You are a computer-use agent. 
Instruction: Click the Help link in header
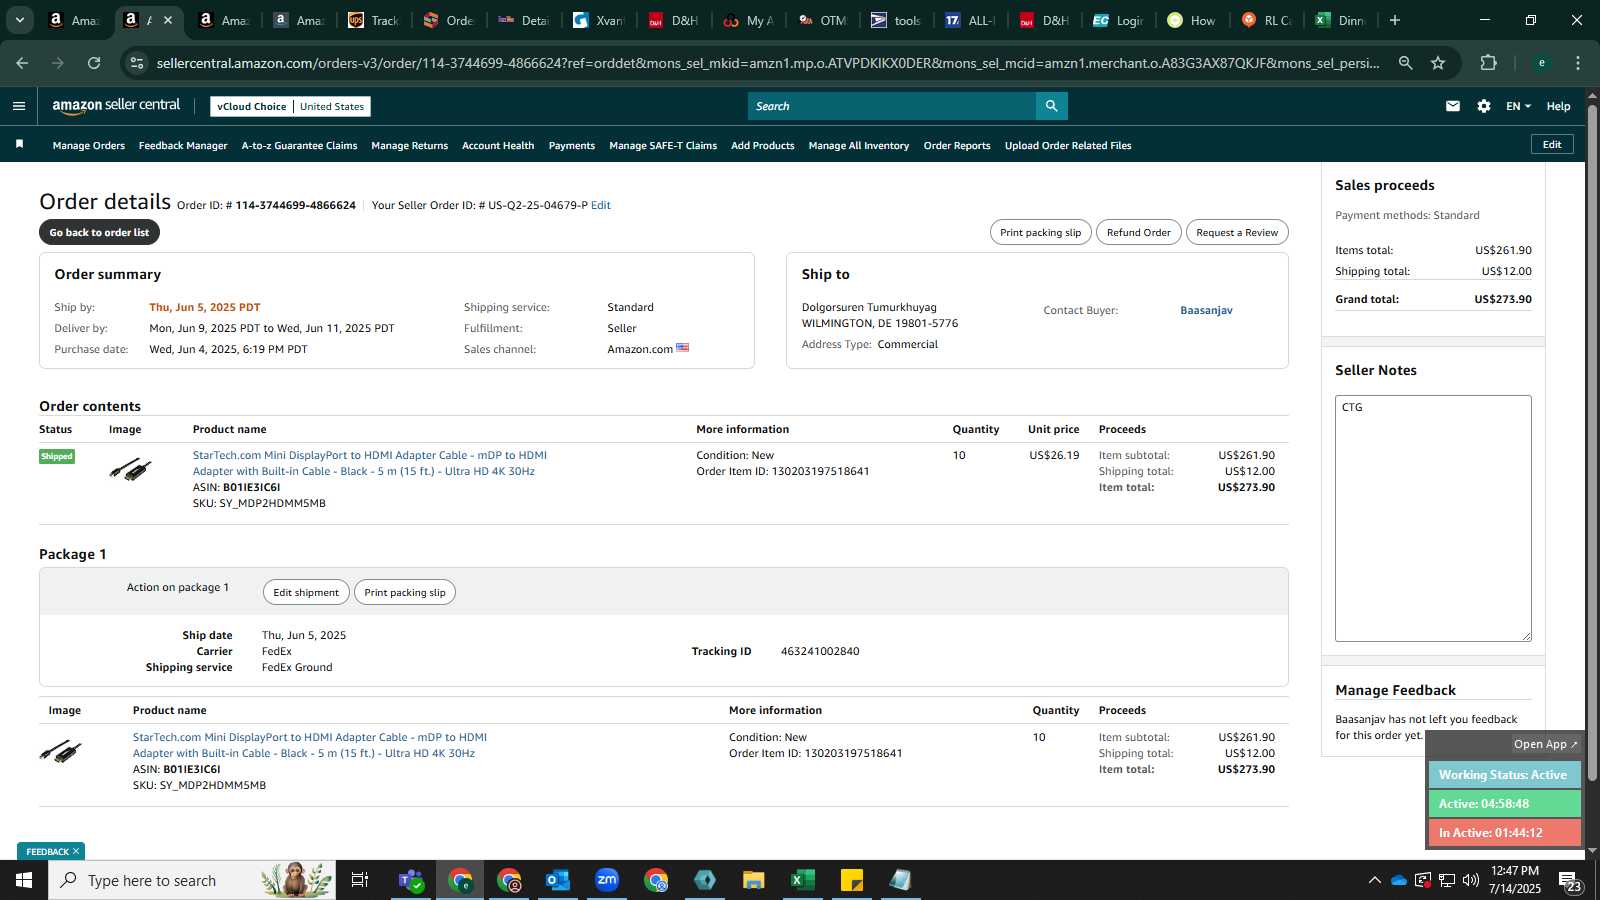coord(1558,106)
